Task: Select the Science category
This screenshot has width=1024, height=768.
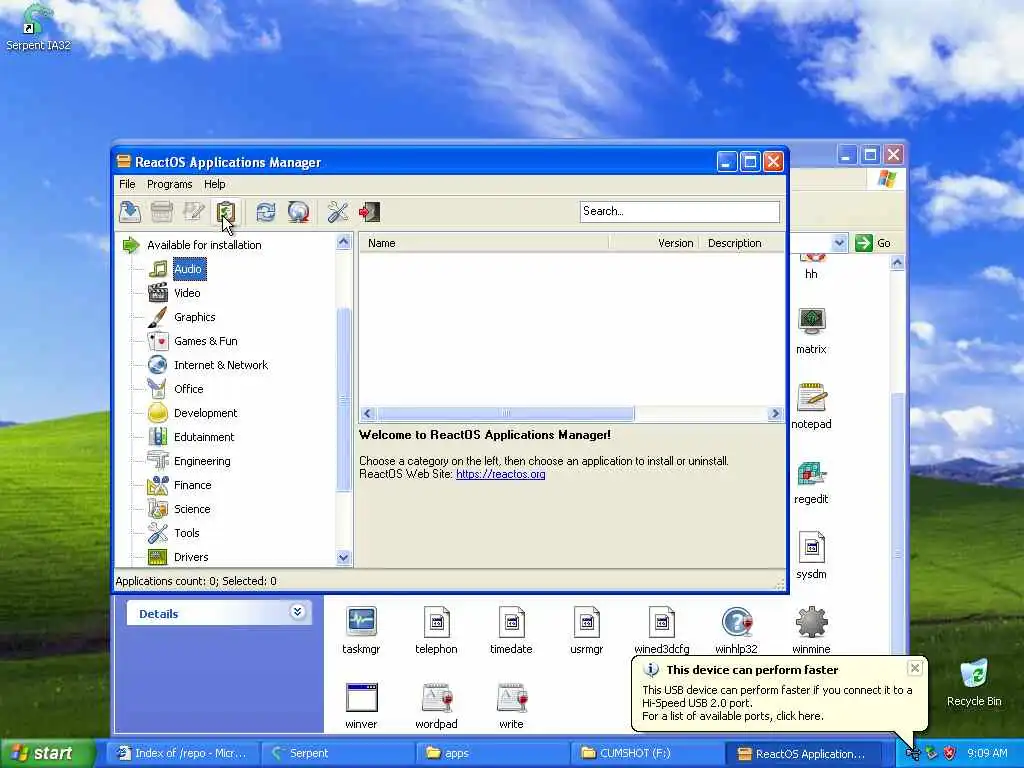Action: [192, 509]
